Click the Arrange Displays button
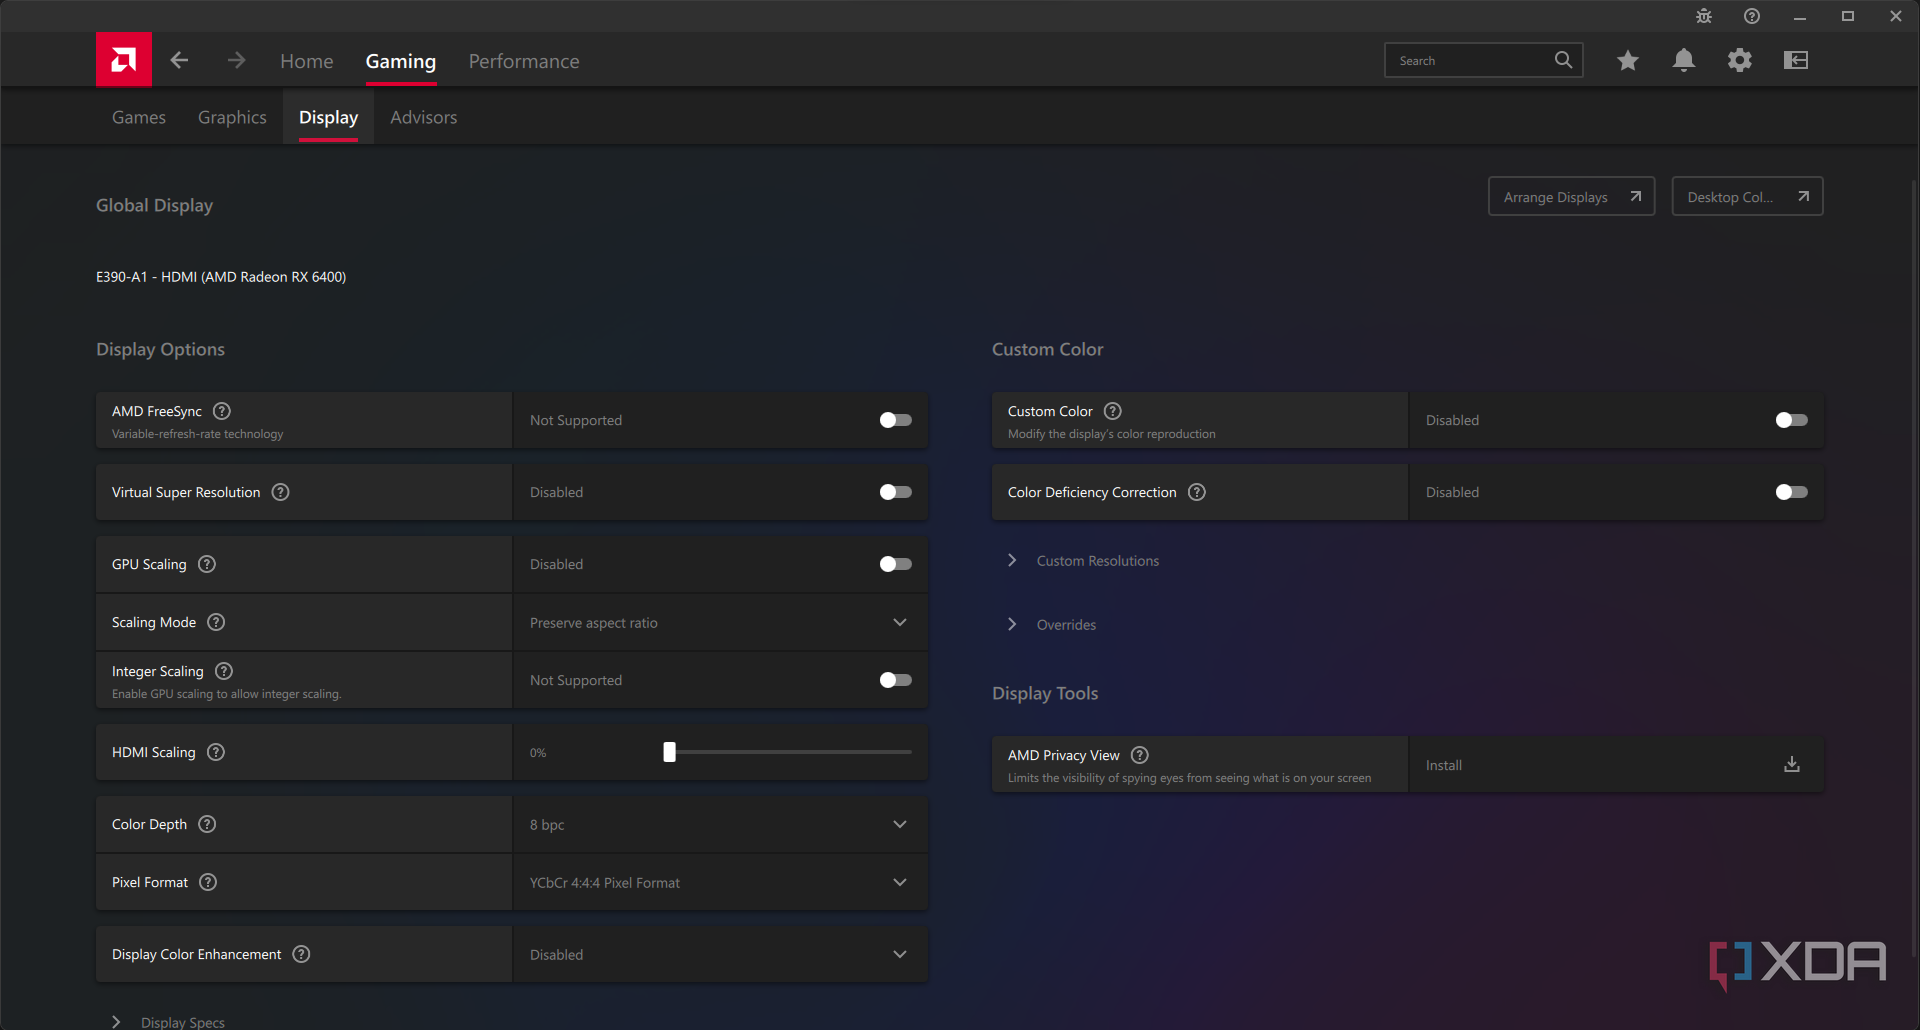The width and height of the screenshot is (1920, 1030). click(x=1570, y=197)
